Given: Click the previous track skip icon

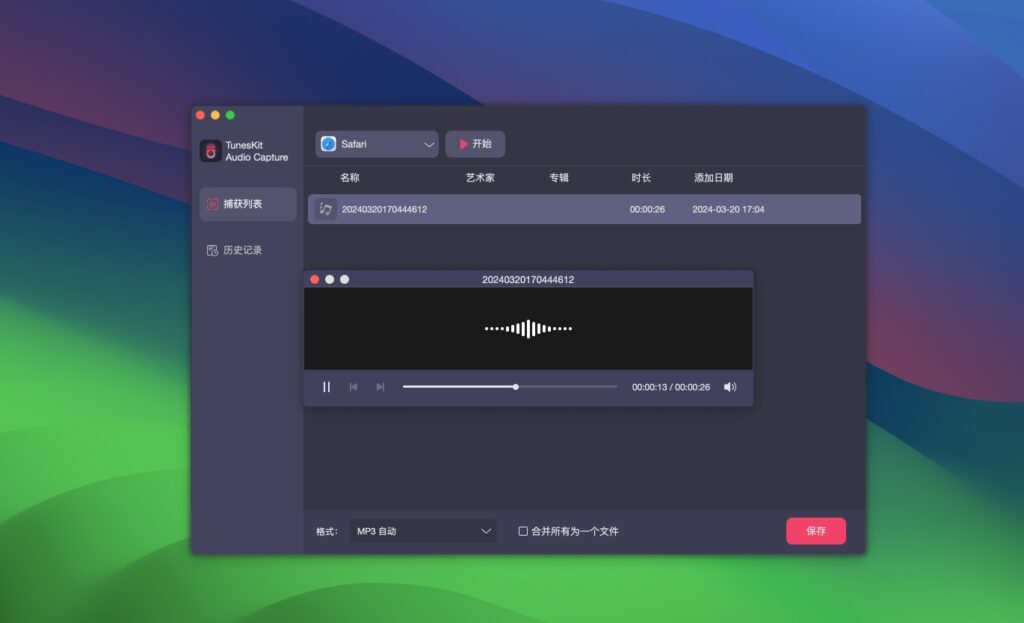Looking at the screenshot, I should point(353,387).
